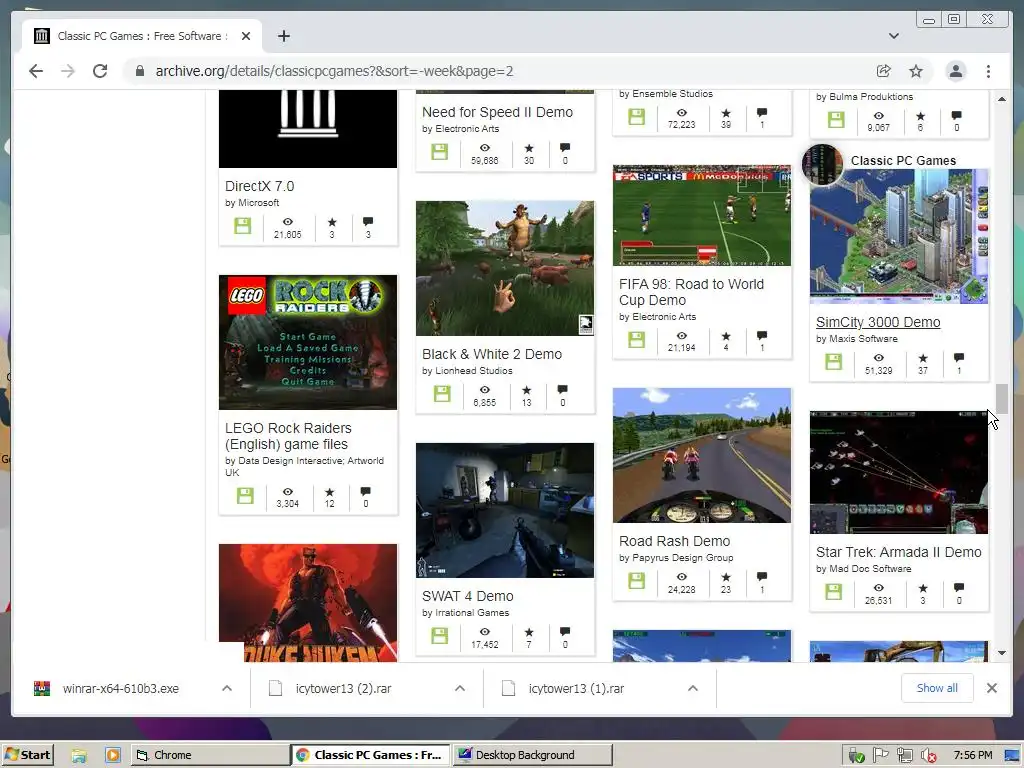Viewport: 1024px width, 768px height.
Task: Open the DirectX 7.0 title link
Action: tap(259, 186)
